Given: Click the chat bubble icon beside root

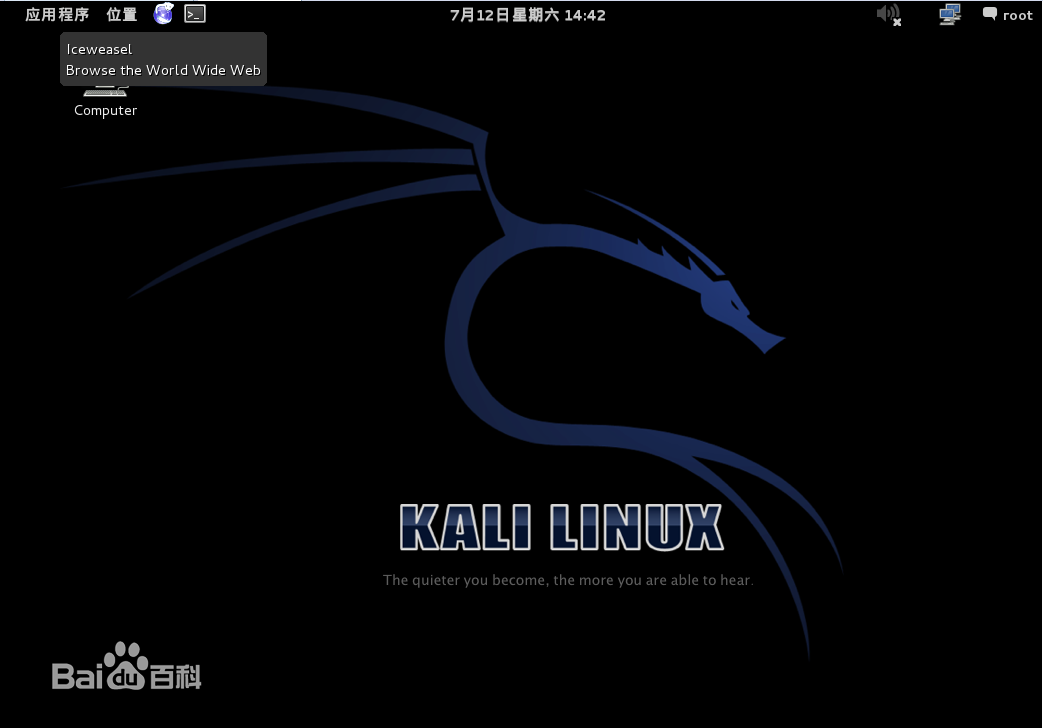Looking at the screenshot, I should pos(990,14).
